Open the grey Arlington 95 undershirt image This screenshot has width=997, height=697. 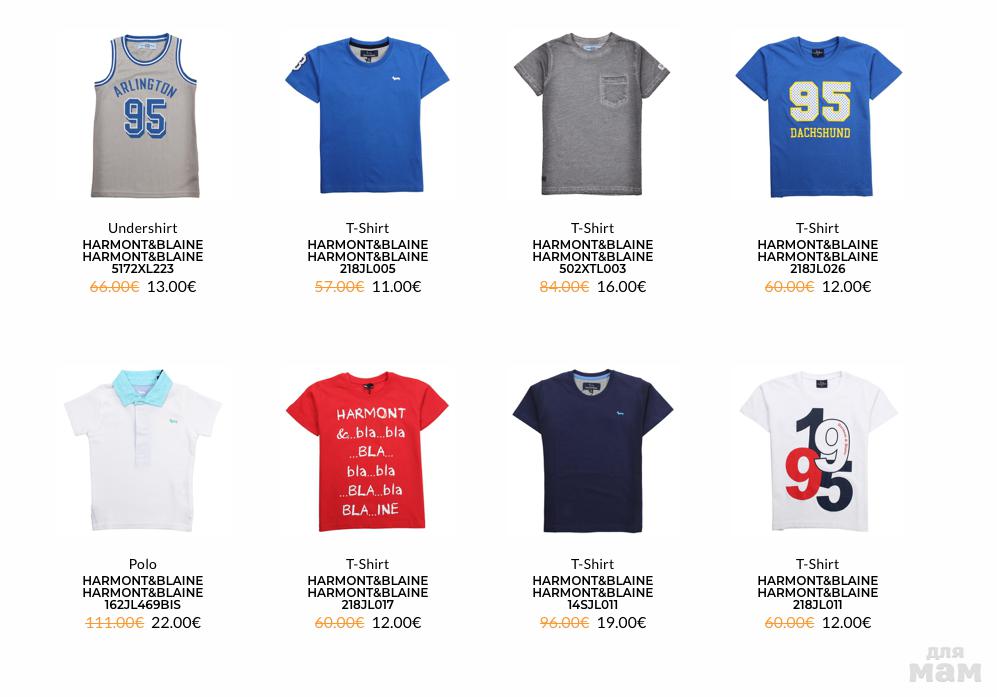click(145, 115)
